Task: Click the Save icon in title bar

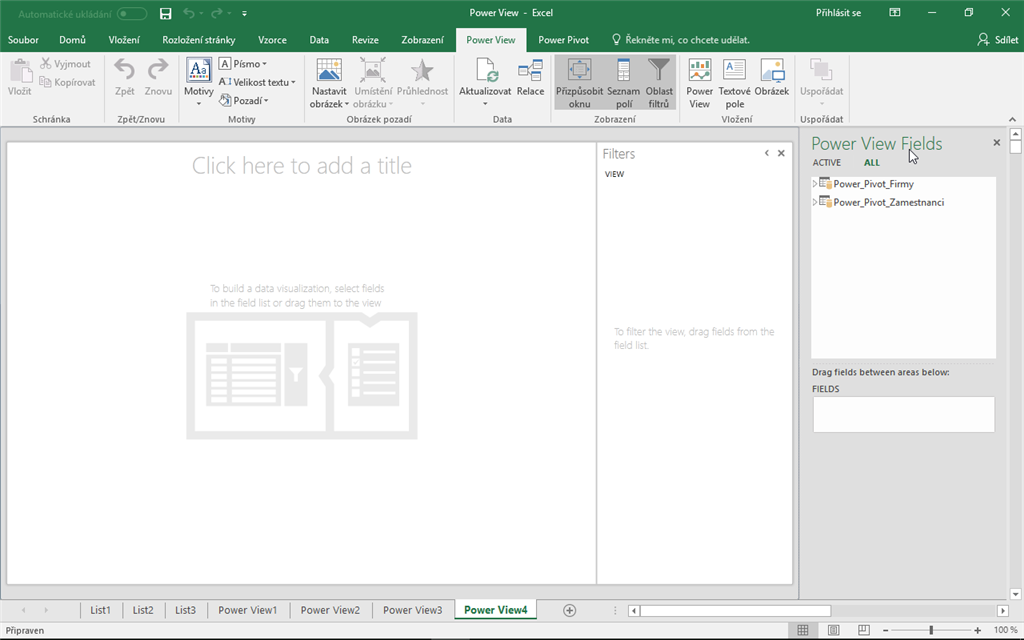Action: (x=165, y=13)
